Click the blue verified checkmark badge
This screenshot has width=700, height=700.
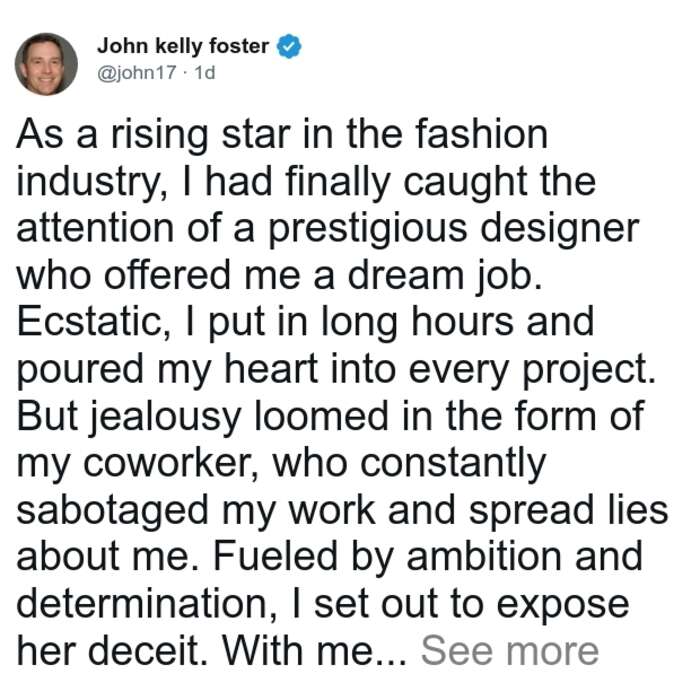click(289, 46)
